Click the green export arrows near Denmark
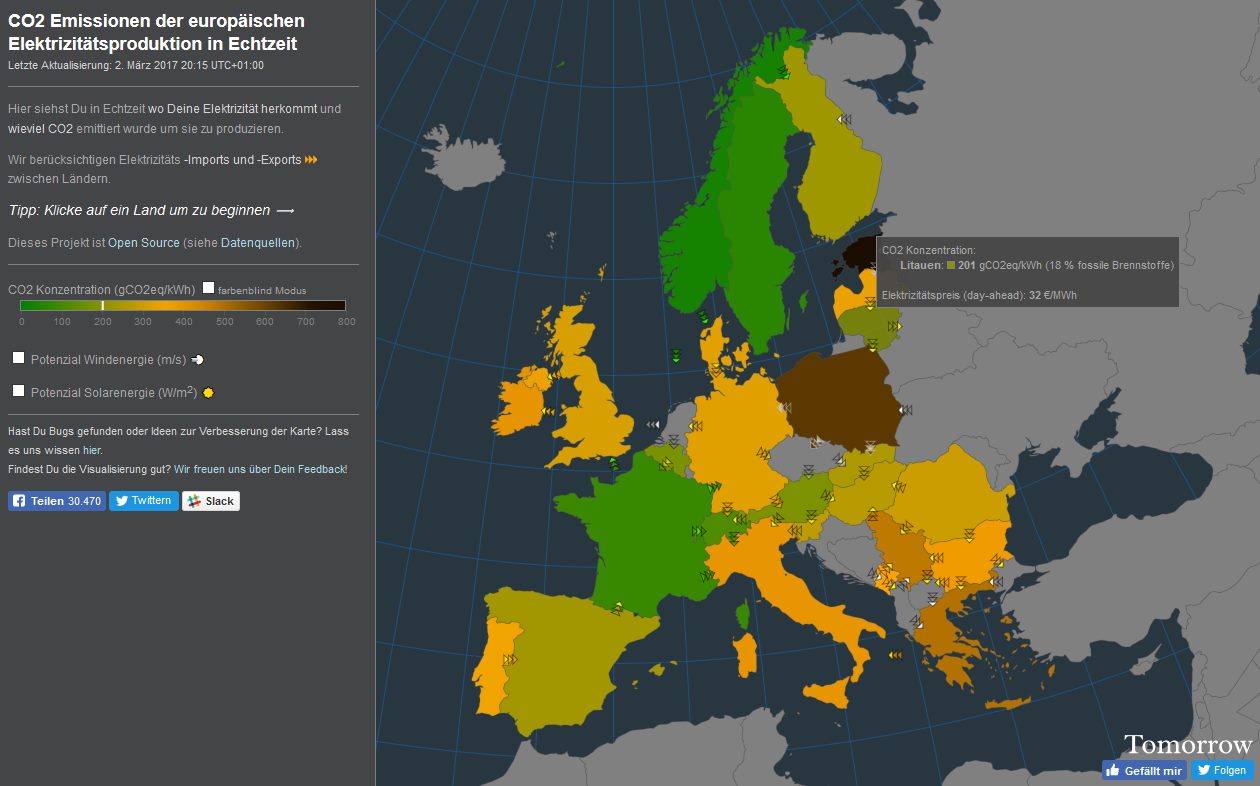Image resolution: width=1260 pixels, height=786 pixels. coord(676,356)
